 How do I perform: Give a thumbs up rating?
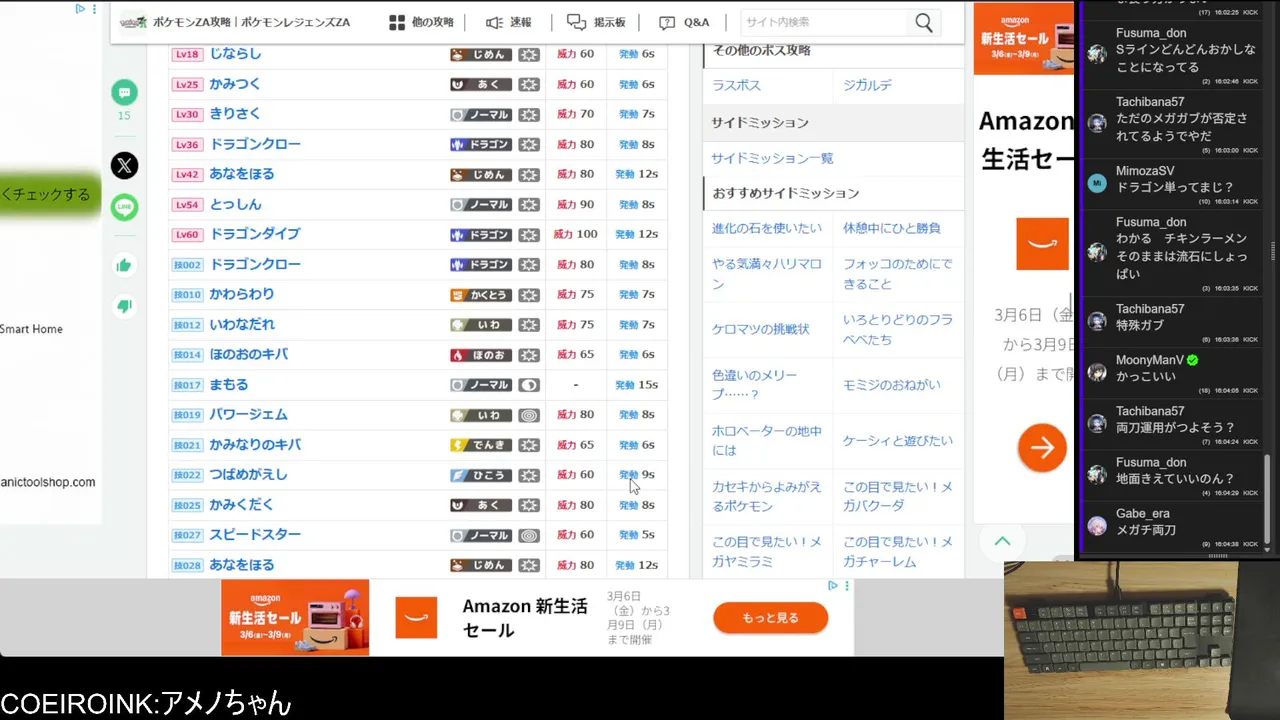click(124, 265)
